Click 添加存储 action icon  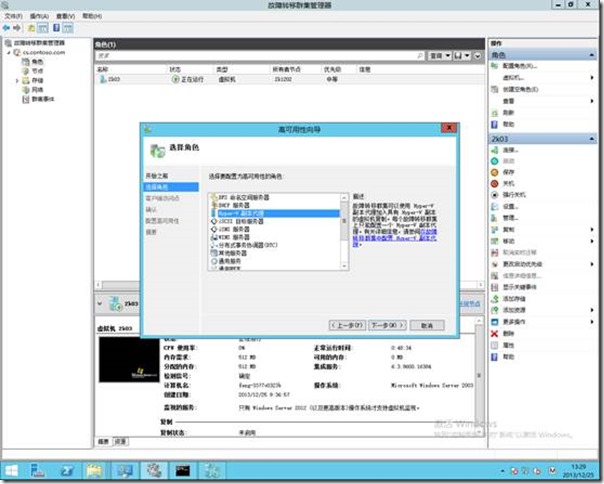click(x=495, y=299)
